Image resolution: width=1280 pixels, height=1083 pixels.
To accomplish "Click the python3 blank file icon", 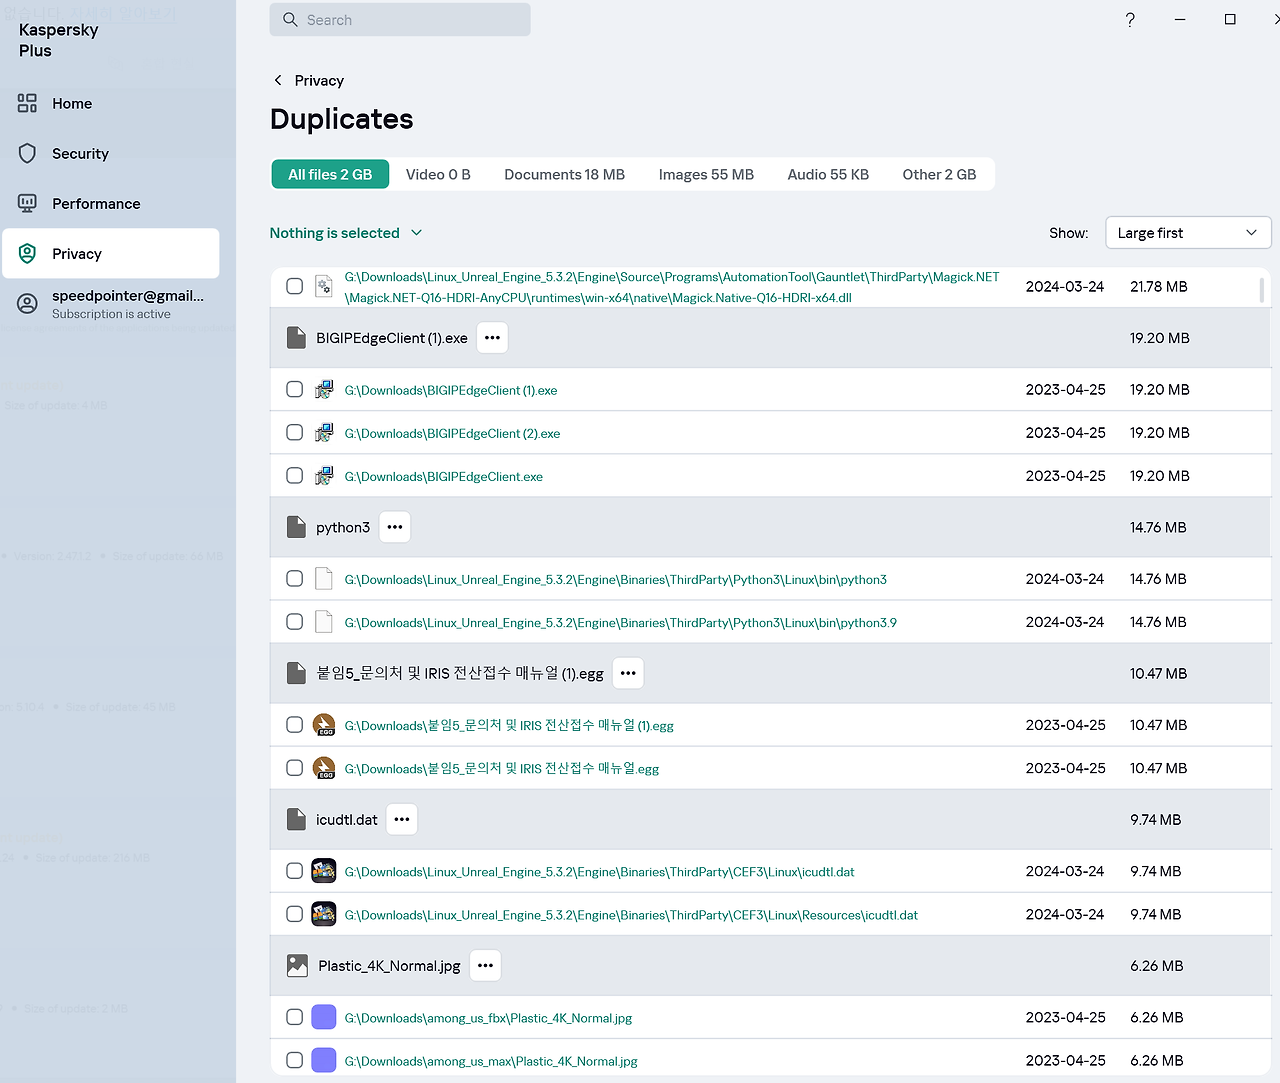I will tap(324, 579).
